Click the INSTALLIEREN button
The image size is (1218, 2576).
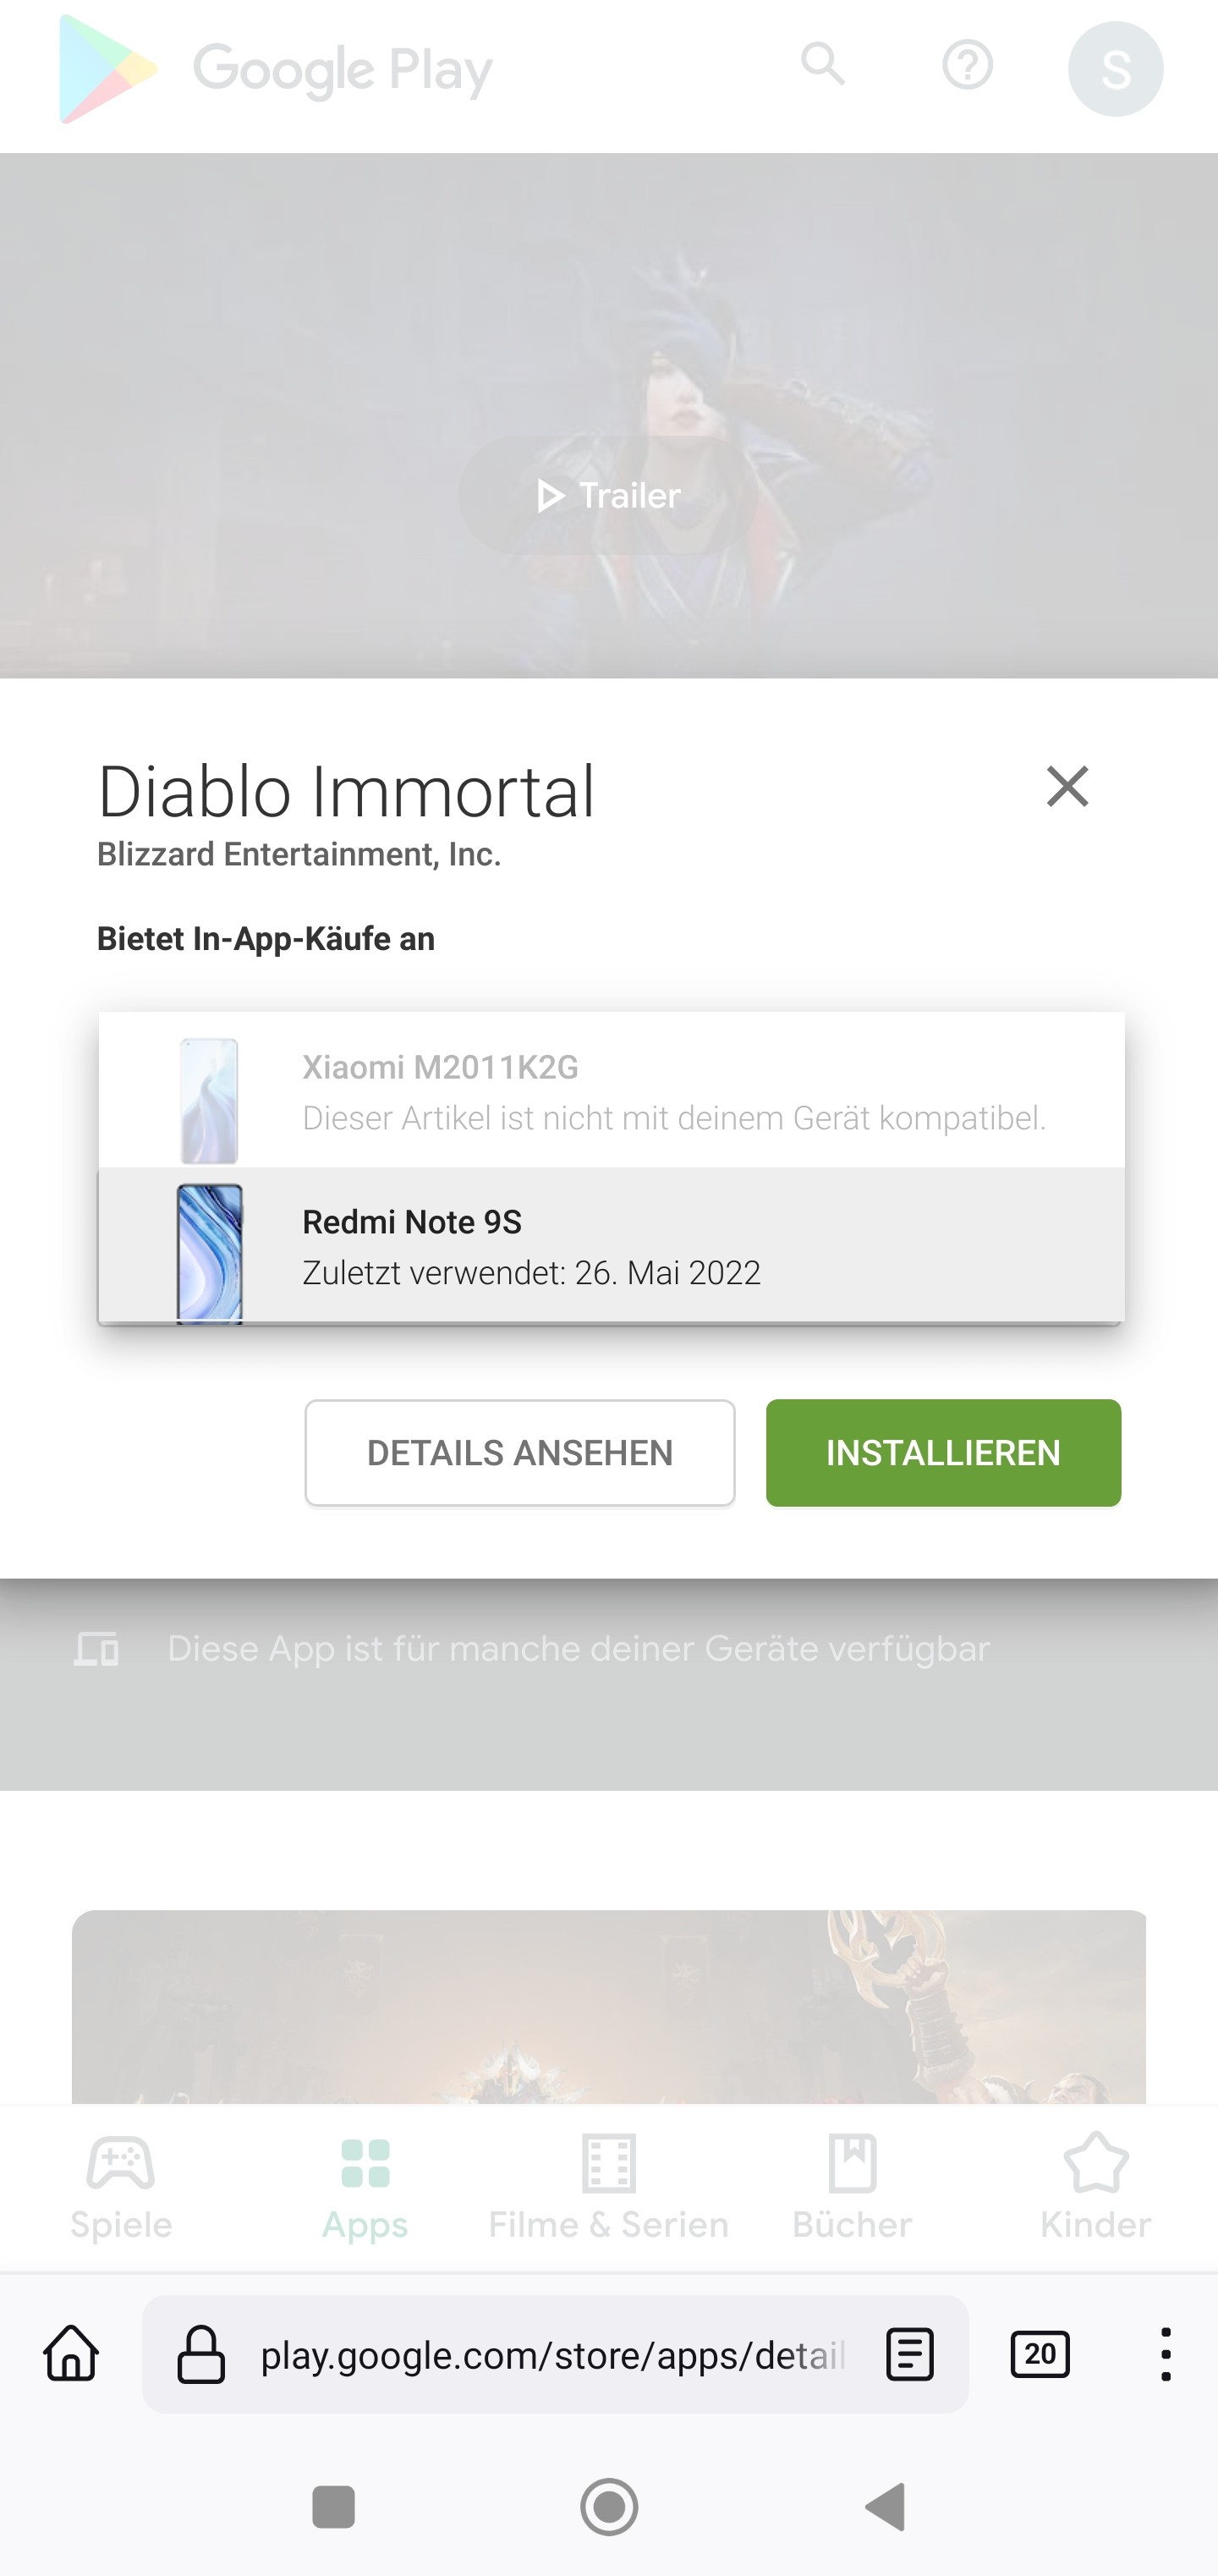[943, 1452]
